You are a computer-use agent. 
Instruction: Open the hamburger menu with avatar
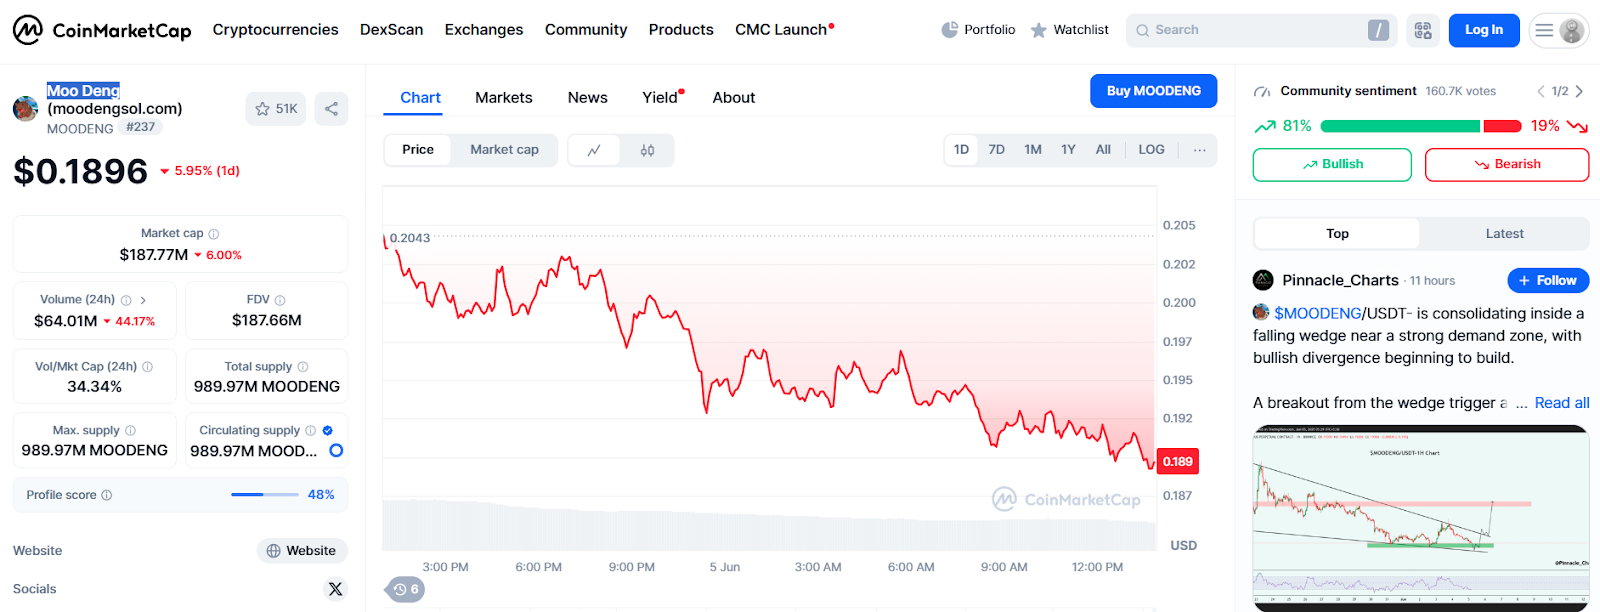point(1559,30)
